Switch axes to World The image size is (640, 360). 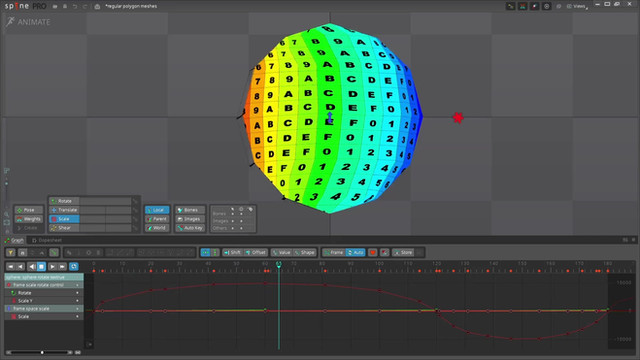coord(157,228)
